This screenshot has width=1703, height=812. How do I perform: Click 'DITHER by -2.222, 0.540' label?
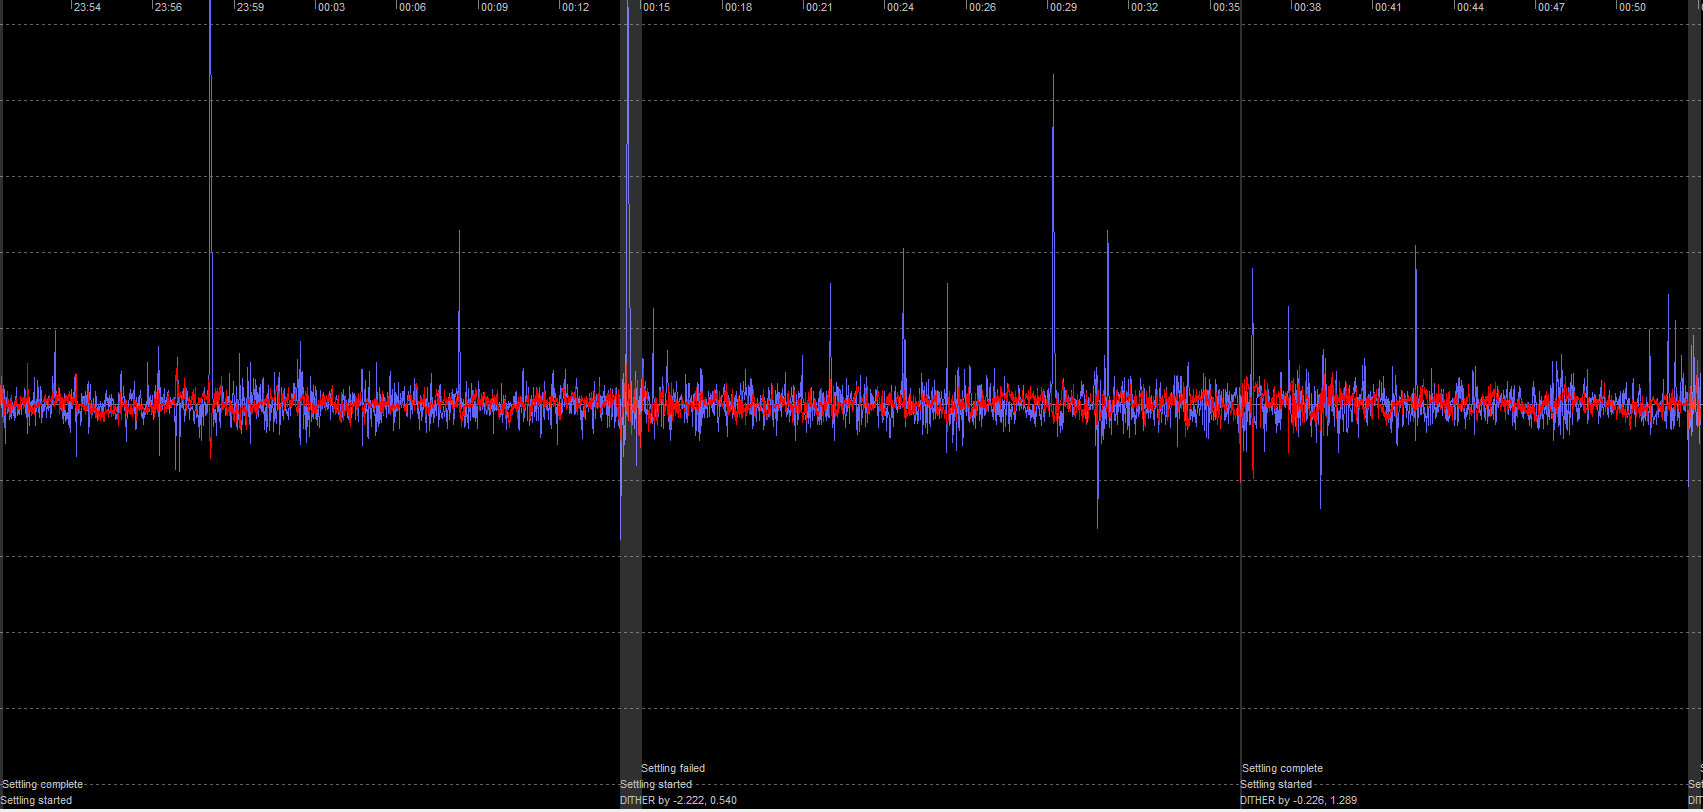tap(679, 800)
